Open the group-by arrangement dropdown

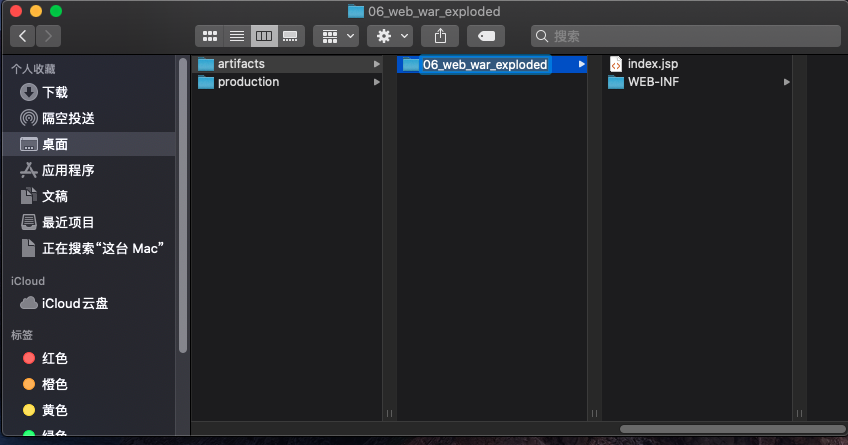pos(336,36)
